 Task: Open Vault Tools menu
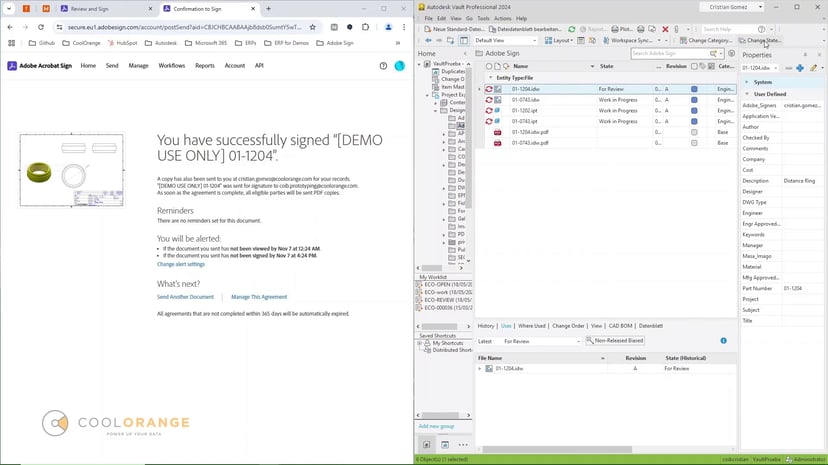(x=483, y=18)
